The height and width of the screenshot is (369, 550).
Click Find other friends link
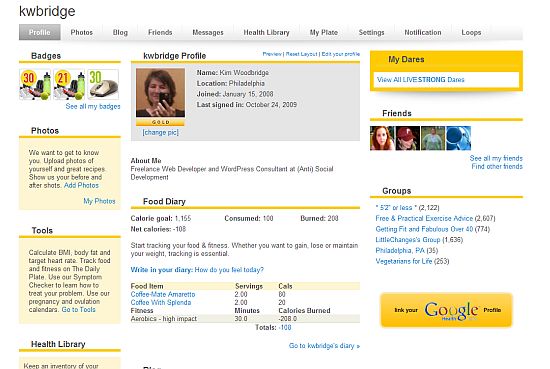[497, 166]
